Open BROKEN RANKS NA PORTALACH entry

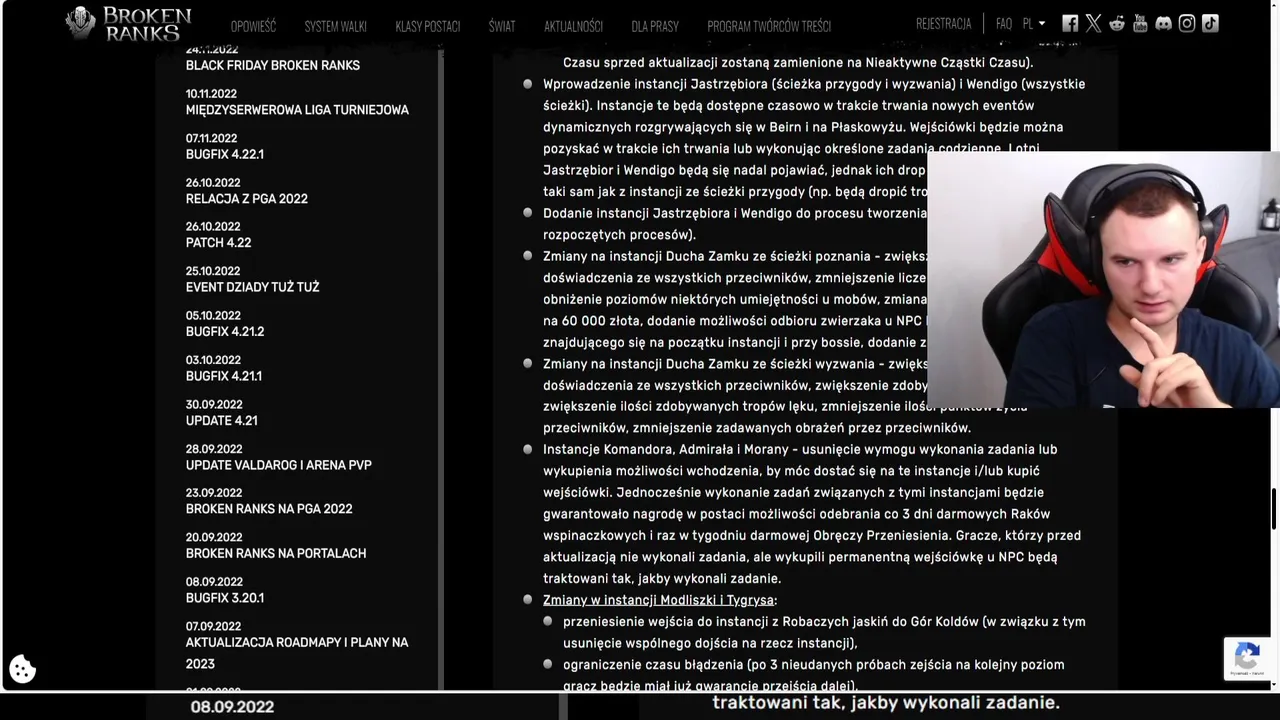point(275,553)
